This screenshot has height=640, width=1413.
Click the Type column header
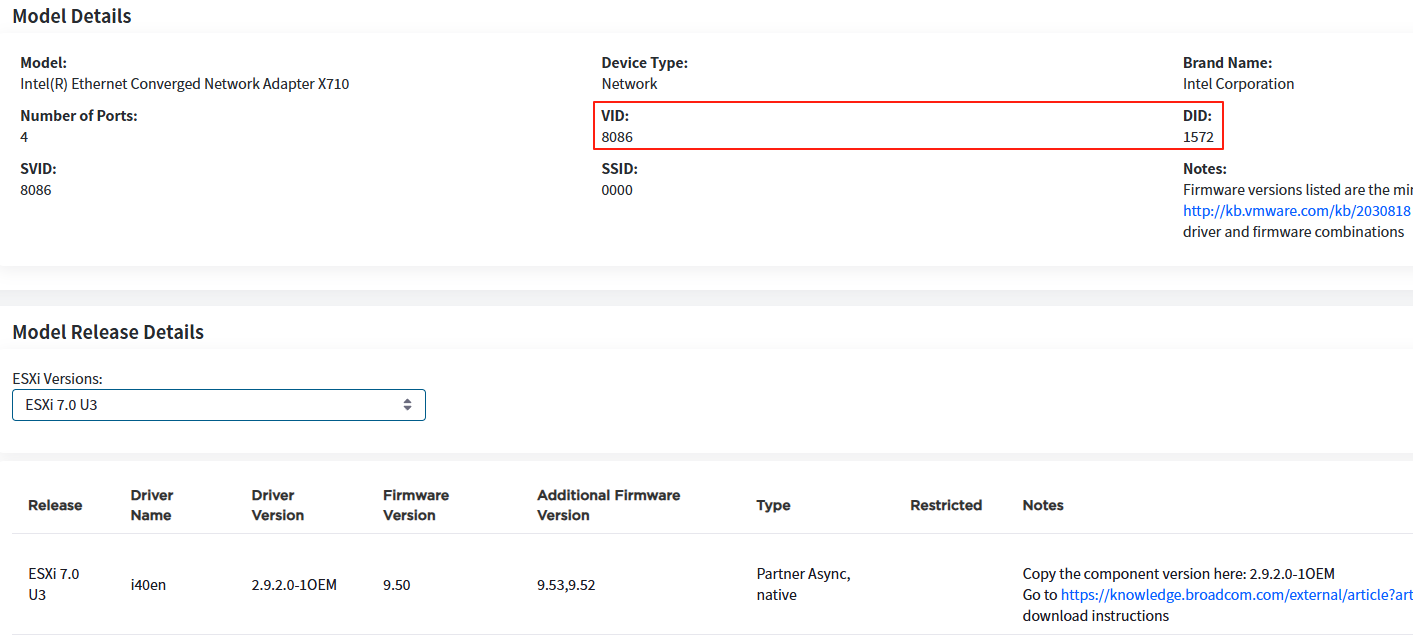[x=773, y=505]
